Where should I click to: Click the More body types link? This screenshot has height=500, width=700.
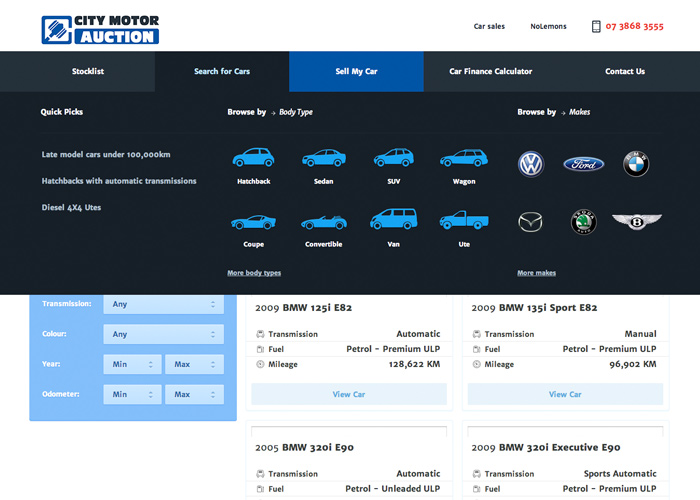click(254, 273)
